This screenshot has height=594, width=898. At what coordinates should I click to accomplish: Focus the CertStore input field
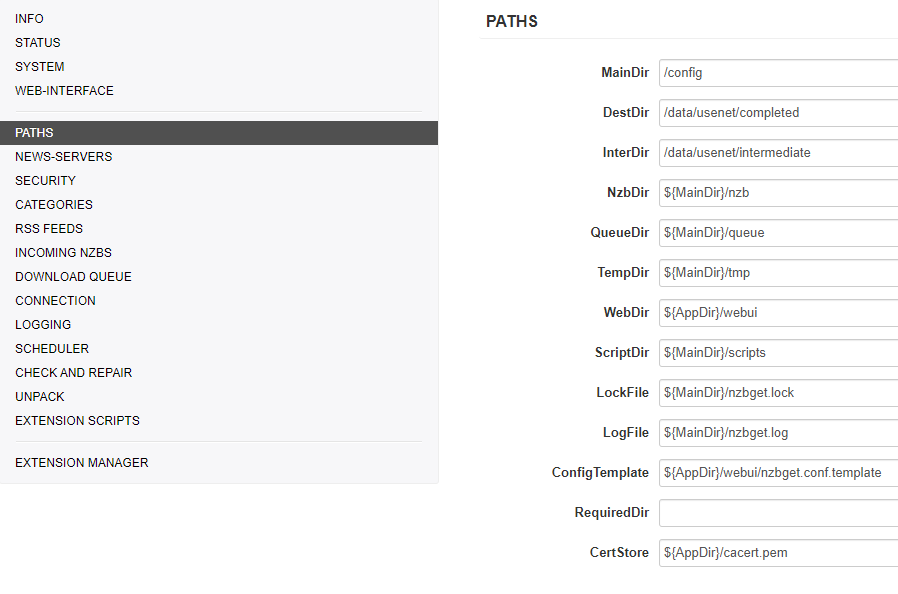coord(778,553)
